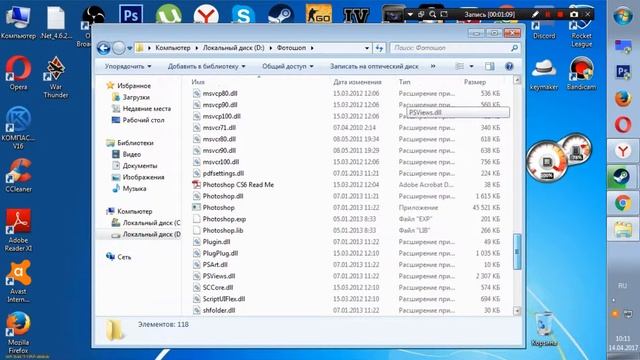This screenshot has width=640, height=360.
Task: Launch CCleaner from the desktop
Action: pyautogui.click(x=18, y=176)
